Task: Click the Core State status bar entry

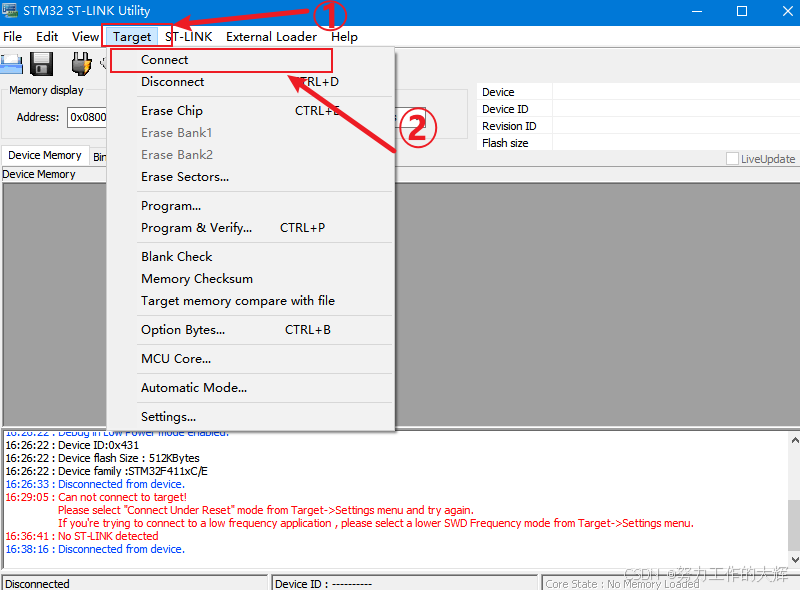Action: pos(670,583)
